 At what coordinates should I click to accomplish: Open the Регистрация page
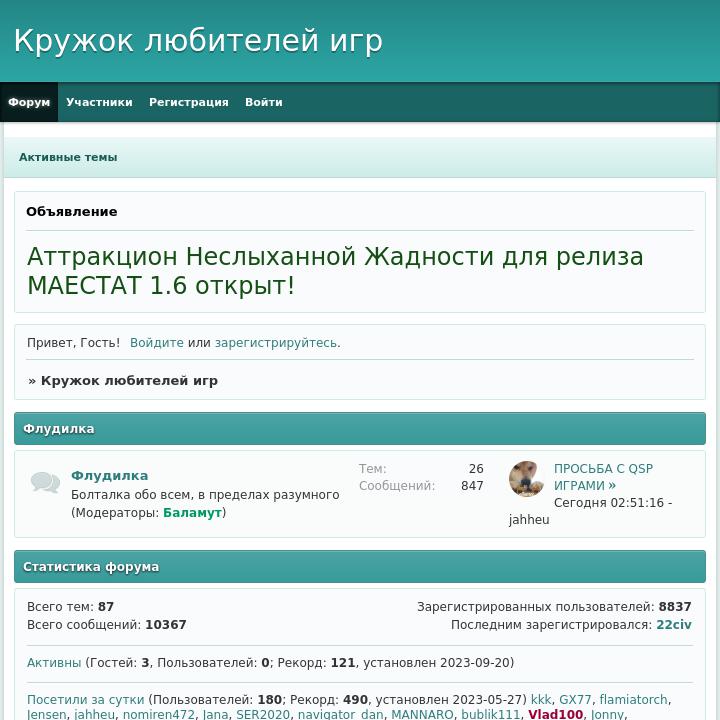(189, 102)
